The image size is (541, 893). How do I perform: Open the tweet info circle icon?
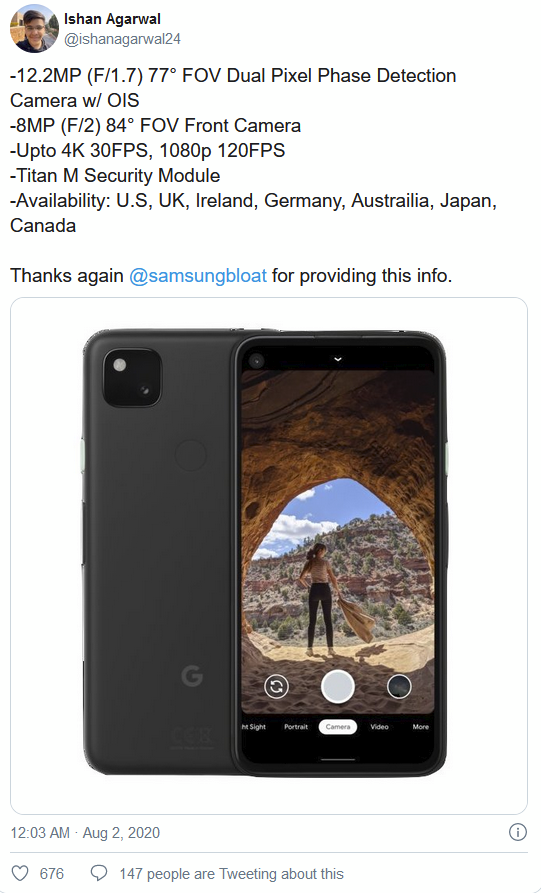[517, 832]
